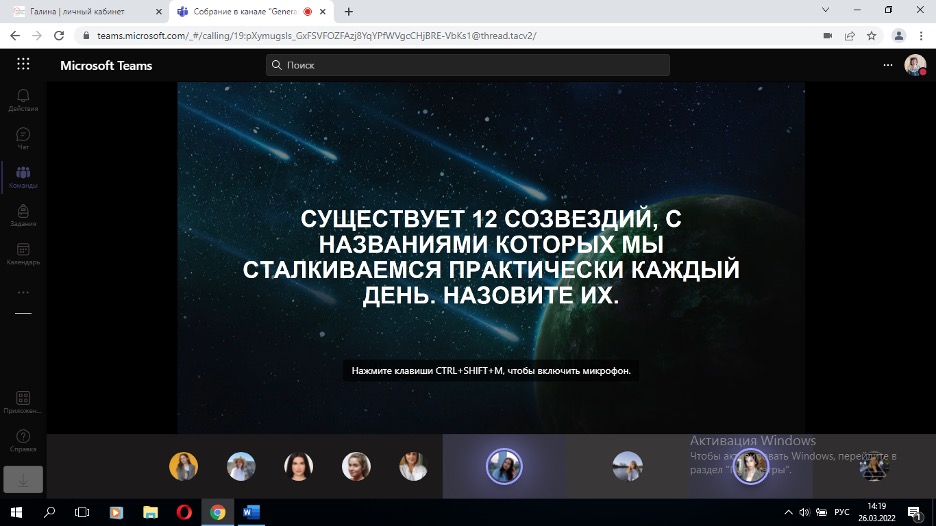Open the Действия activity feed in sidebar
This screenshot has width=936, height=526.
23,99
